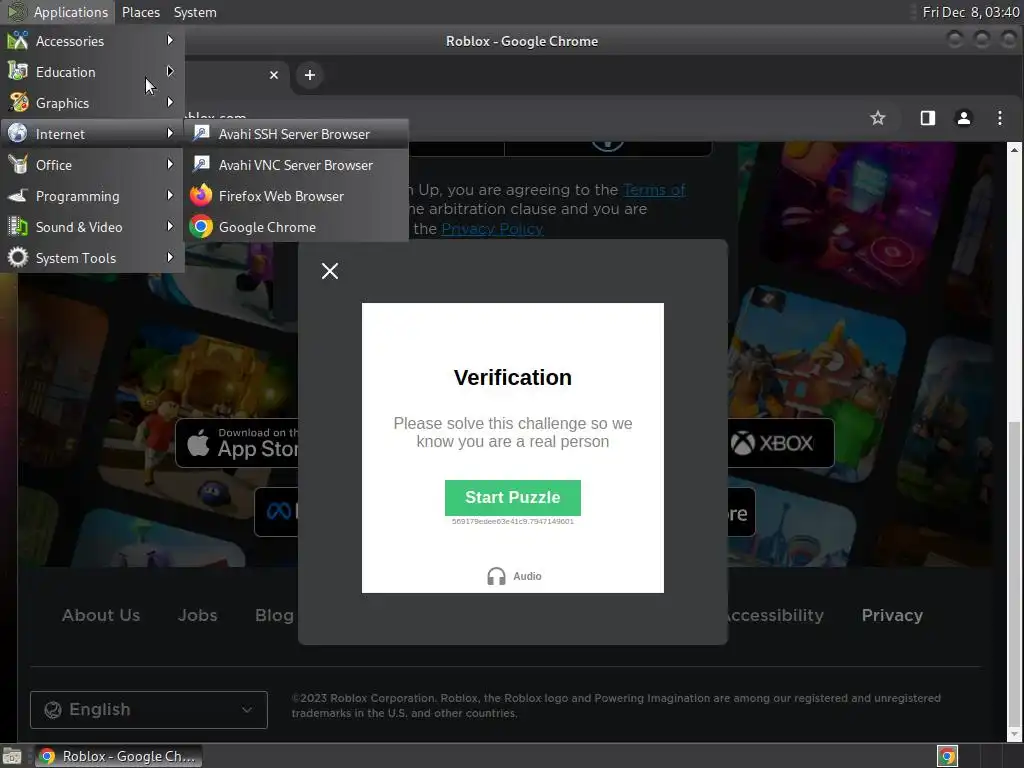The width and height of the screenshot is (1024, 768).
Task: Open the Places menu in top panel
Action: tap(140, 12)
